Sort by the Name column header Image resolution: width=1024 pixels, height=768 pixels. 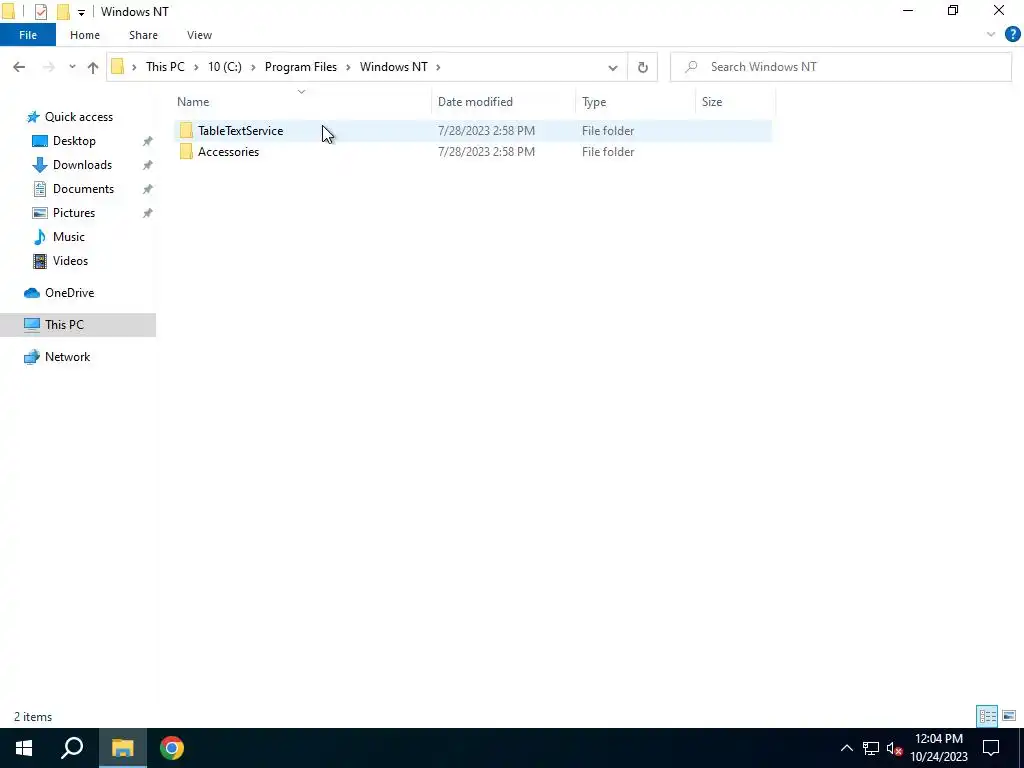(303, 102)
